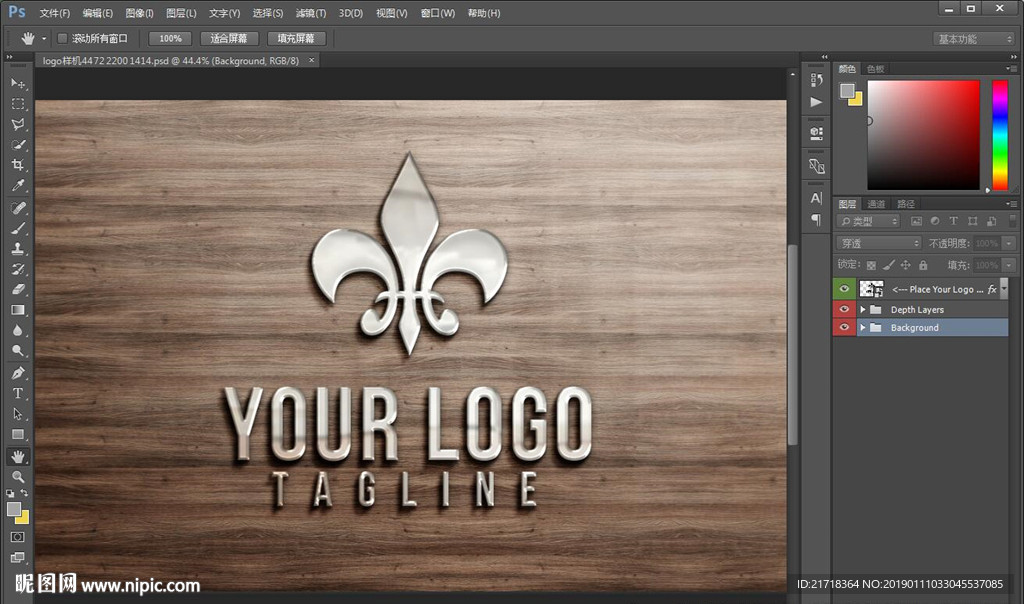Select the Crop tool
1024x604 pixels.
click(x=18, y=165)
